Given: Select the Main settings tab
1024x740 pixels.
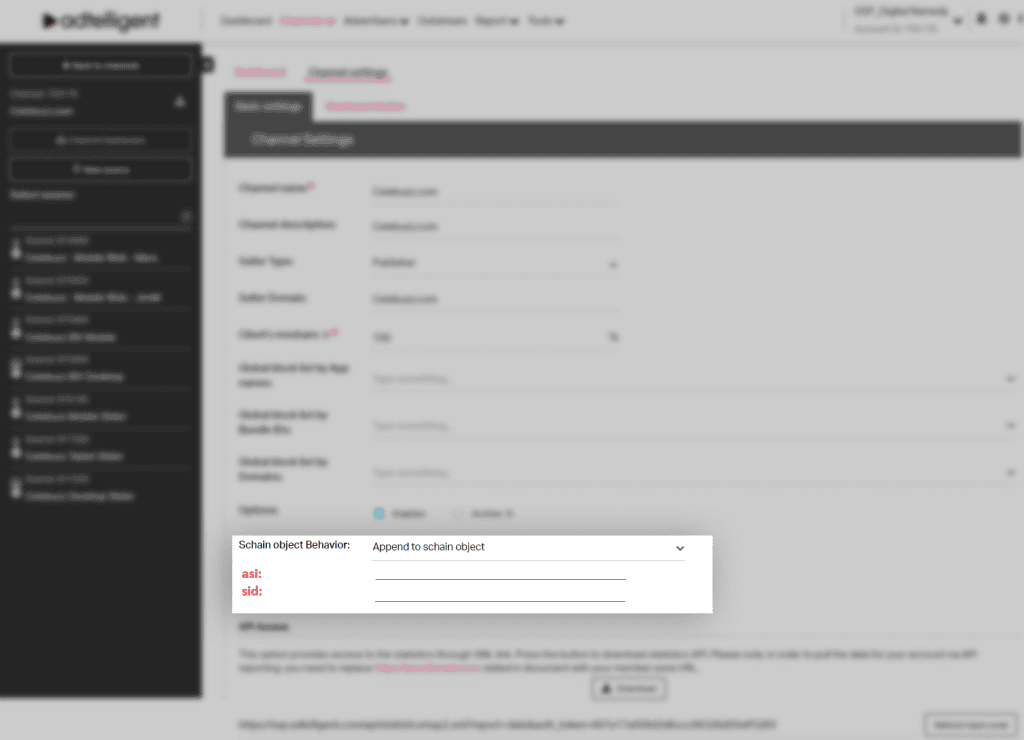Looking at the screenshot, I should tap(268, 106).
